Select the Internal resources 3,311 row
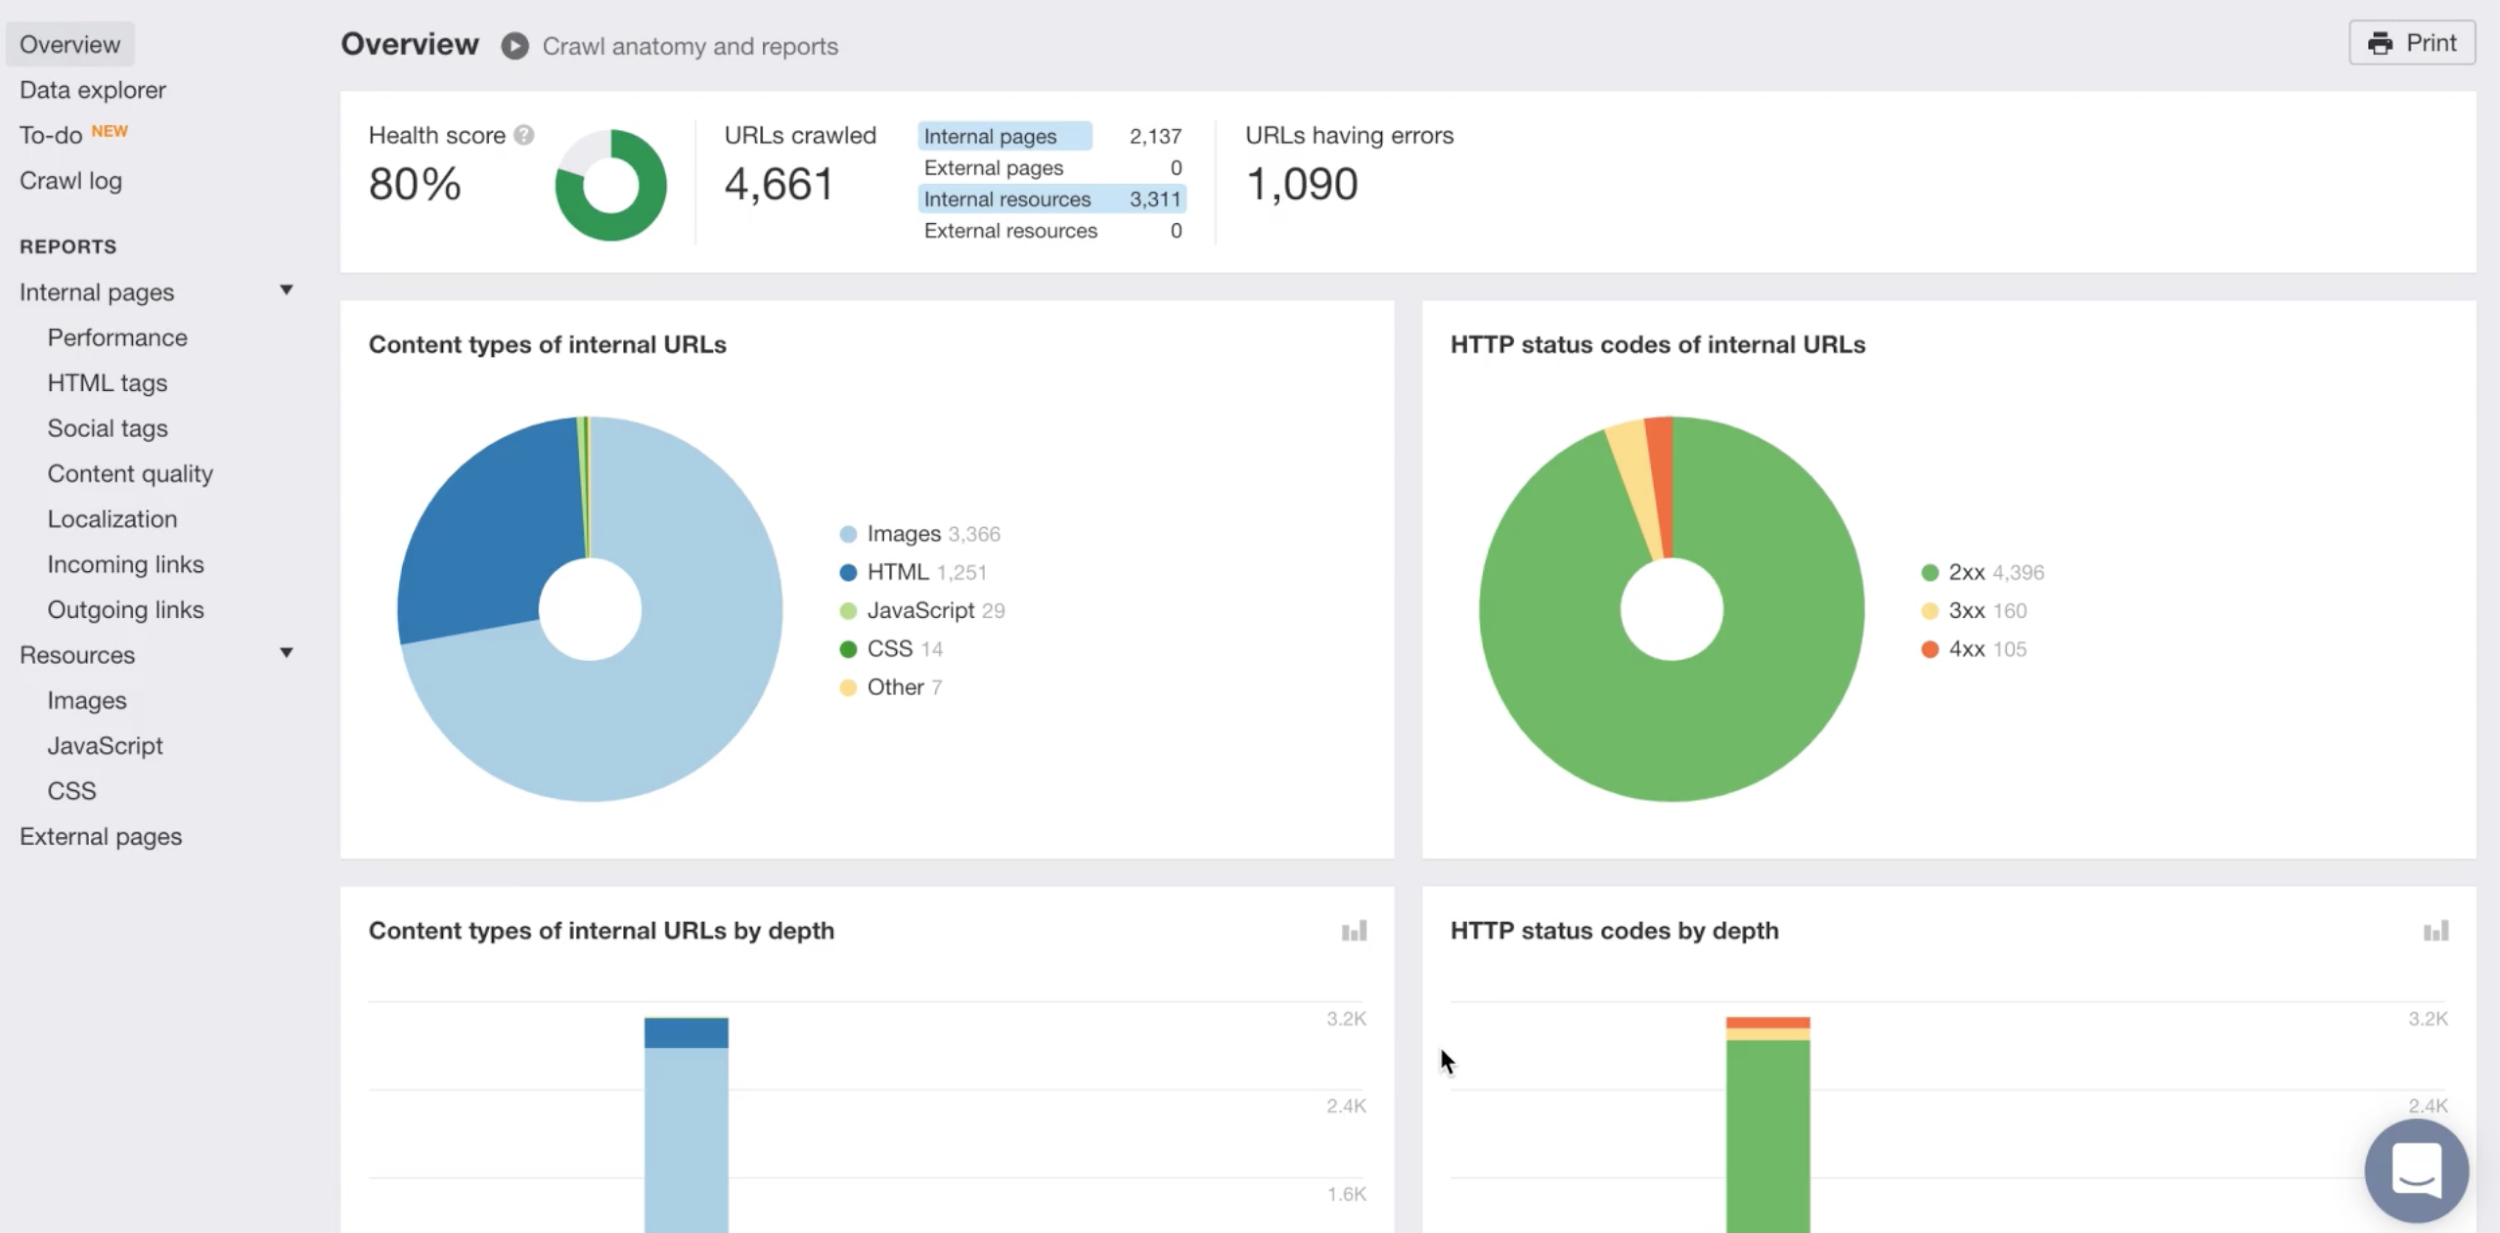 (1051, 199)
